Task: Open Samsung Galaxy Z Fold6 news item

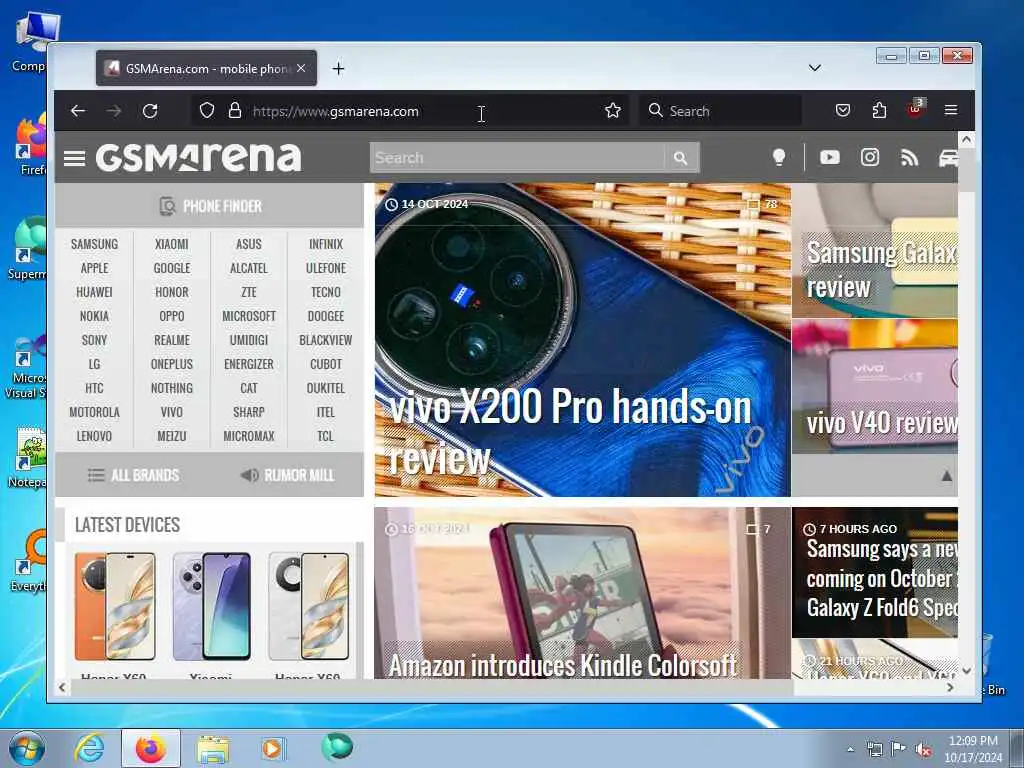Action: (x=875, y=573)
